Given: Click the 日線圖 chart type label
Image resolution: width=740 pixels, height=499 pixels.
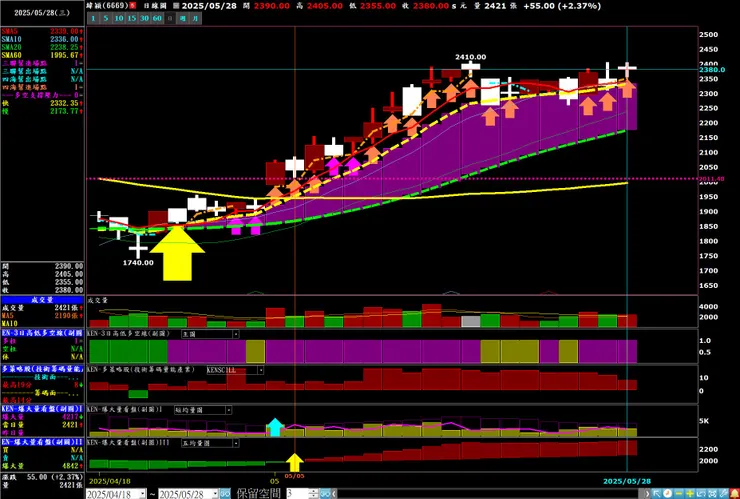Looking at the screenshot, I should [x=155, y=6].
